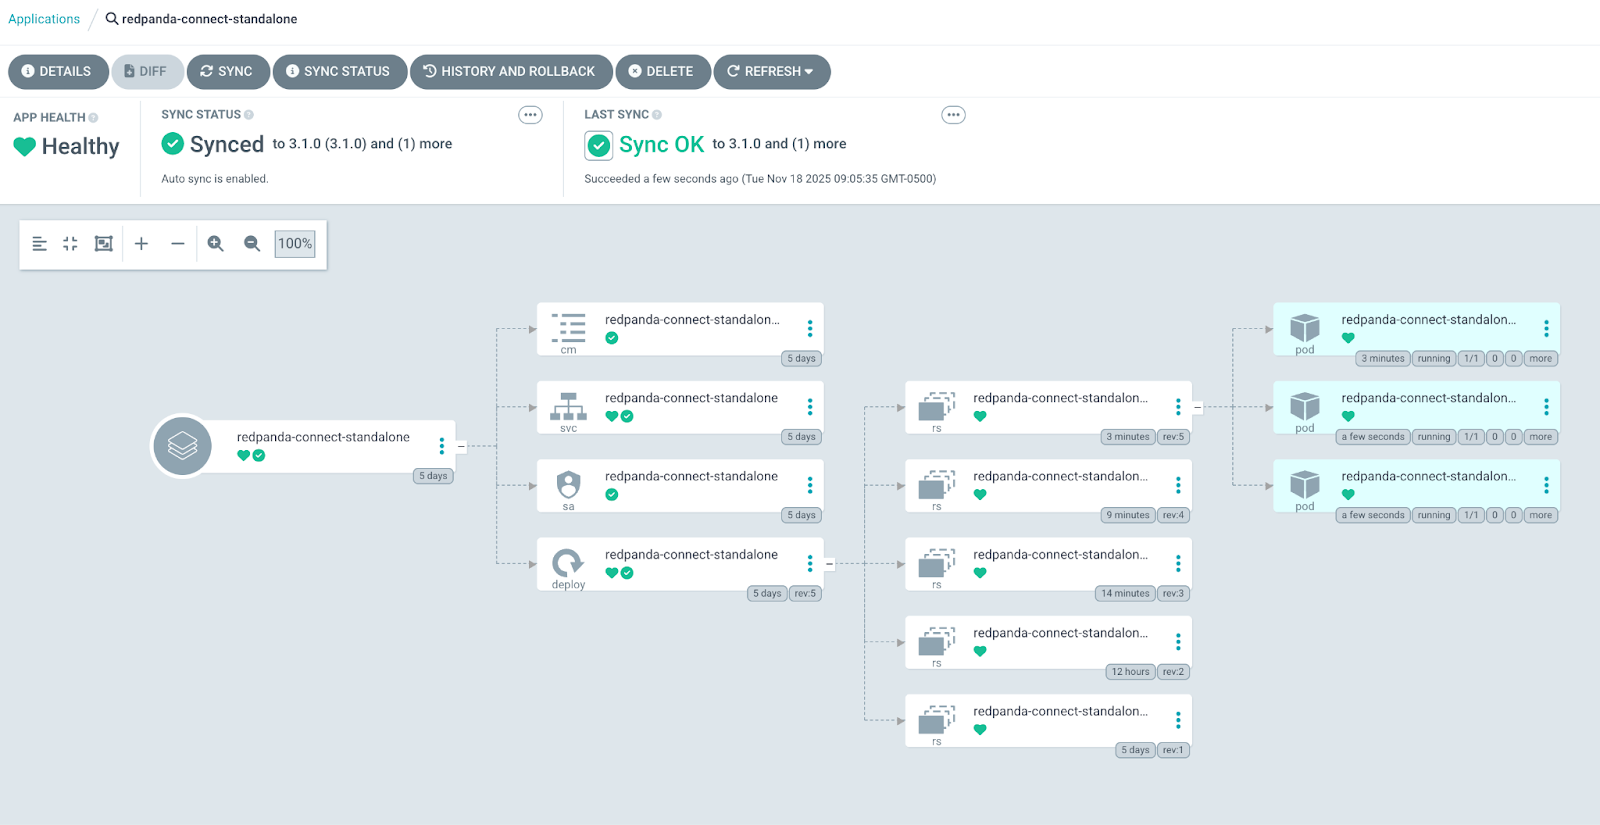Open the rev:3 ReplicaSet kebab menu
Screen dimensions: 1600x825
pos(1178,564)
